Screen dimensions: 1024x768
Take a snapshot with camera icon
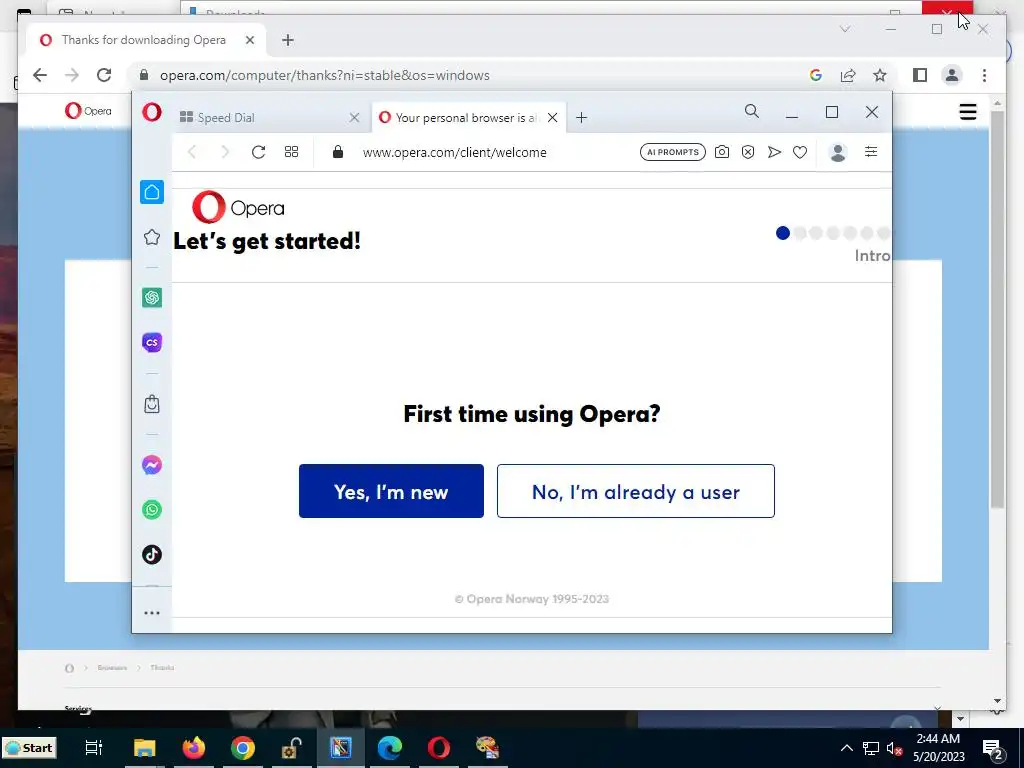pyautogui.click(x=722, y=152)
